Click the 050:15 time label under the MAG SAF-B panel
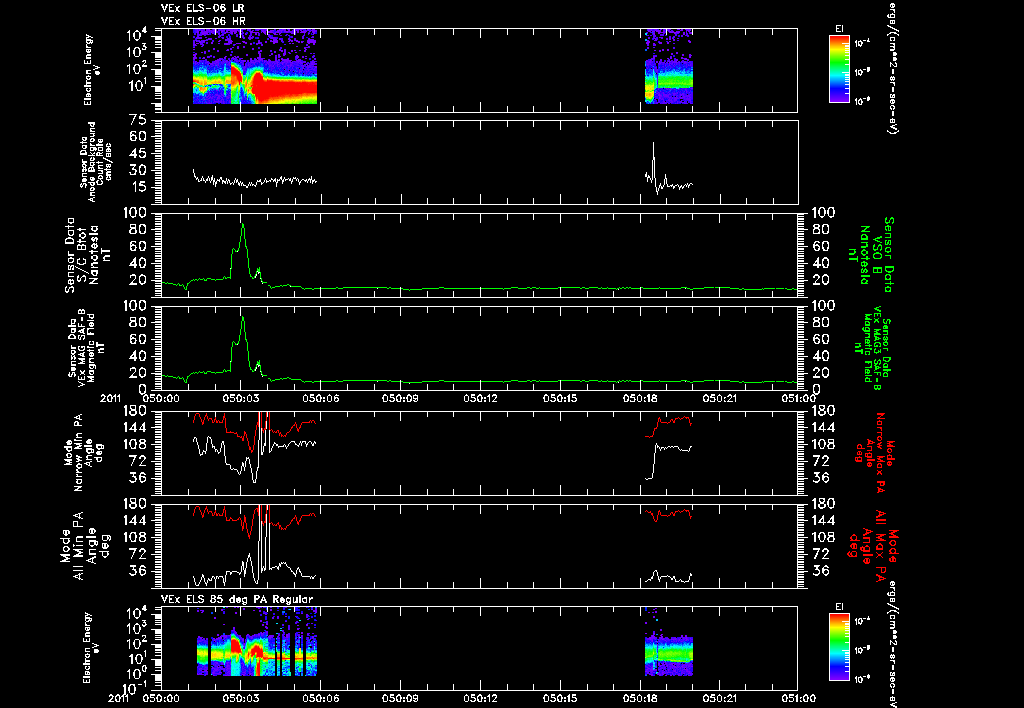The image size is (1024, 708). click(x=561, y=398)
